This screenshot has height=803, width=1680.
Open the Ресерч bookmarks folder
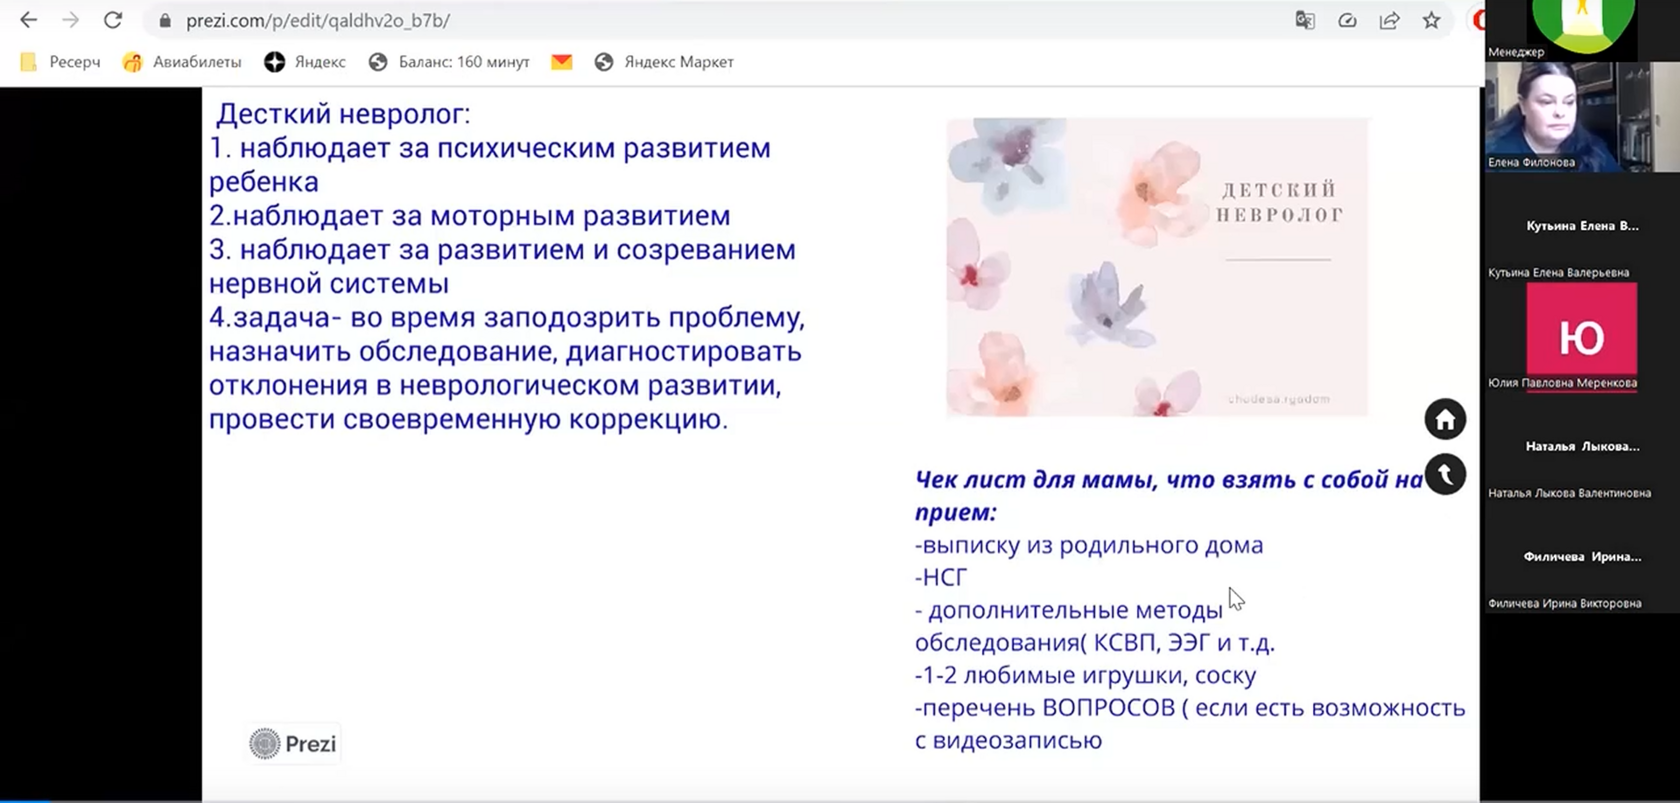click(x=61, y=62)
